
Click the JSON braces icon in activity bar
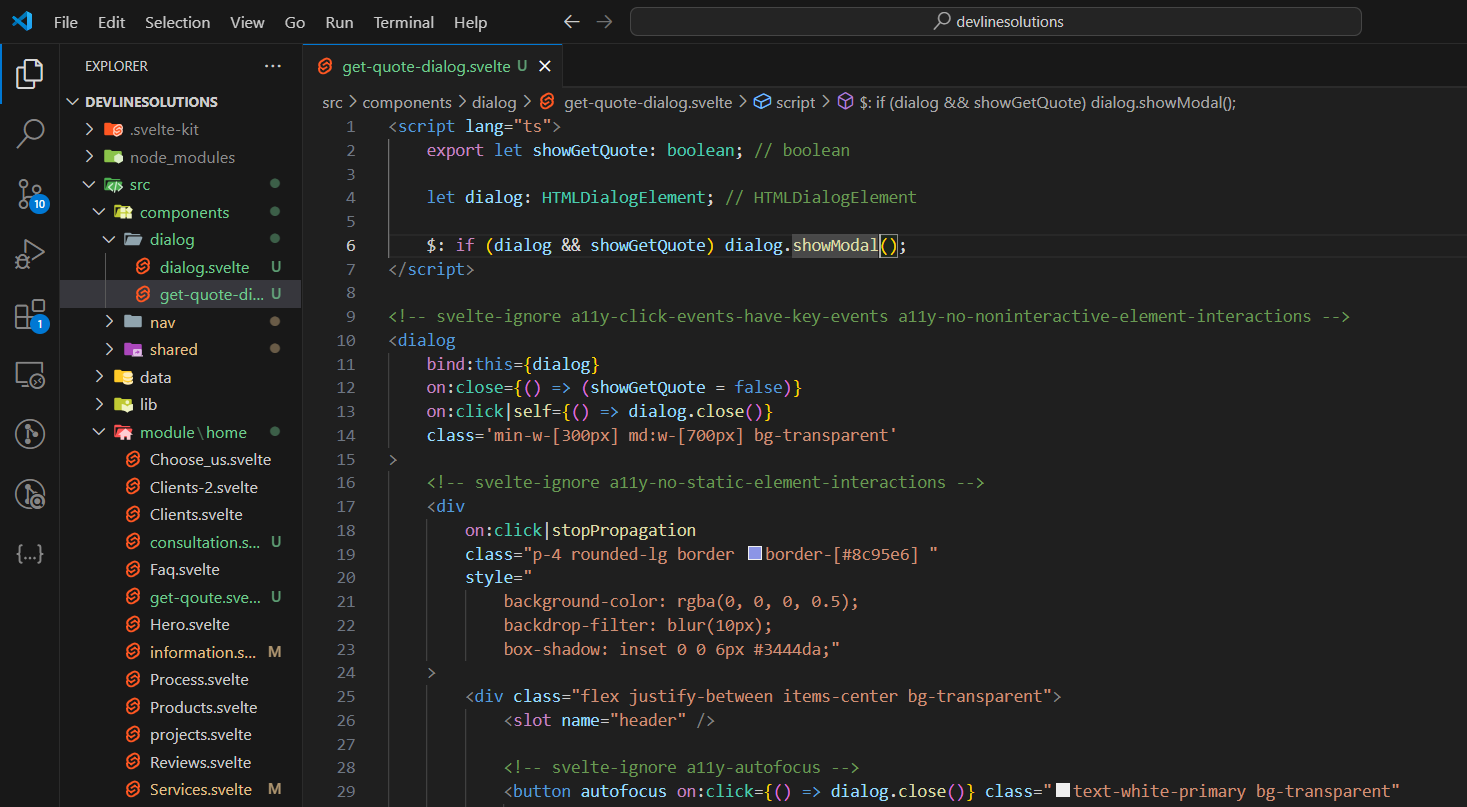click(30, 554)
